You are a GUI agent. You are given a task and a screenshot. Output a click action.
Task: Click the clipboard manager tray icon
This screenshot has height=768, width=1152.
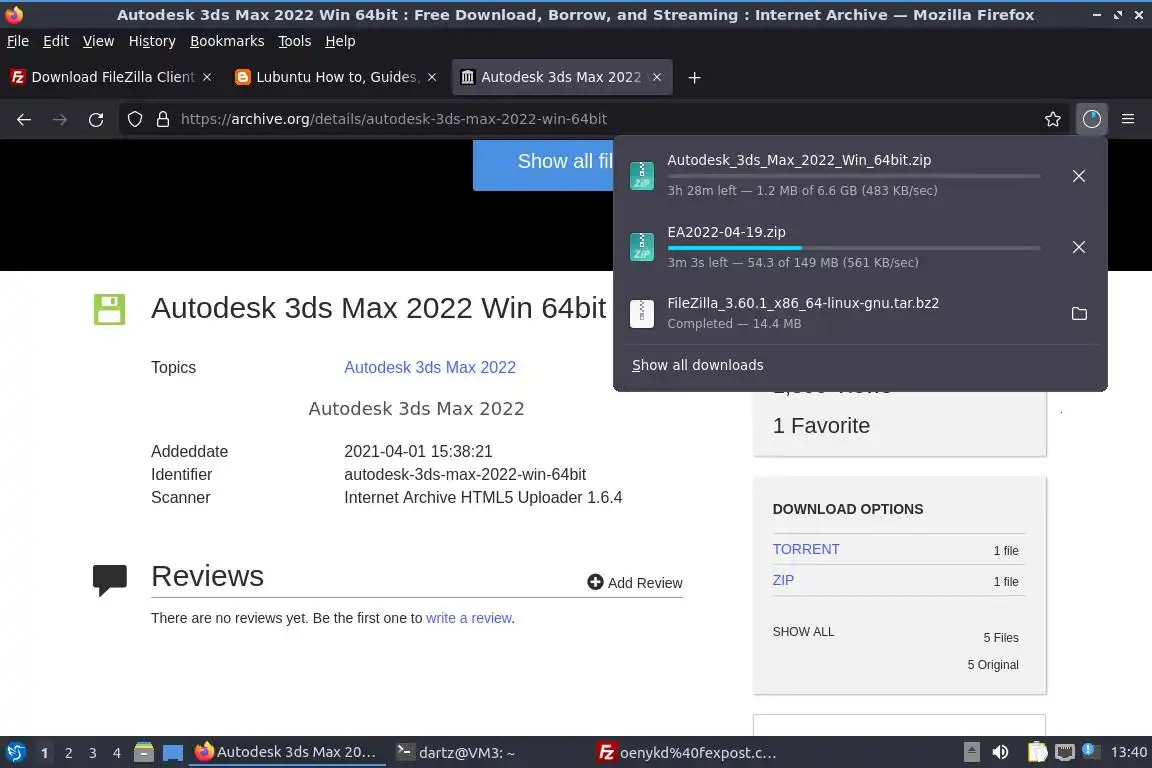tap(1037, 752)
